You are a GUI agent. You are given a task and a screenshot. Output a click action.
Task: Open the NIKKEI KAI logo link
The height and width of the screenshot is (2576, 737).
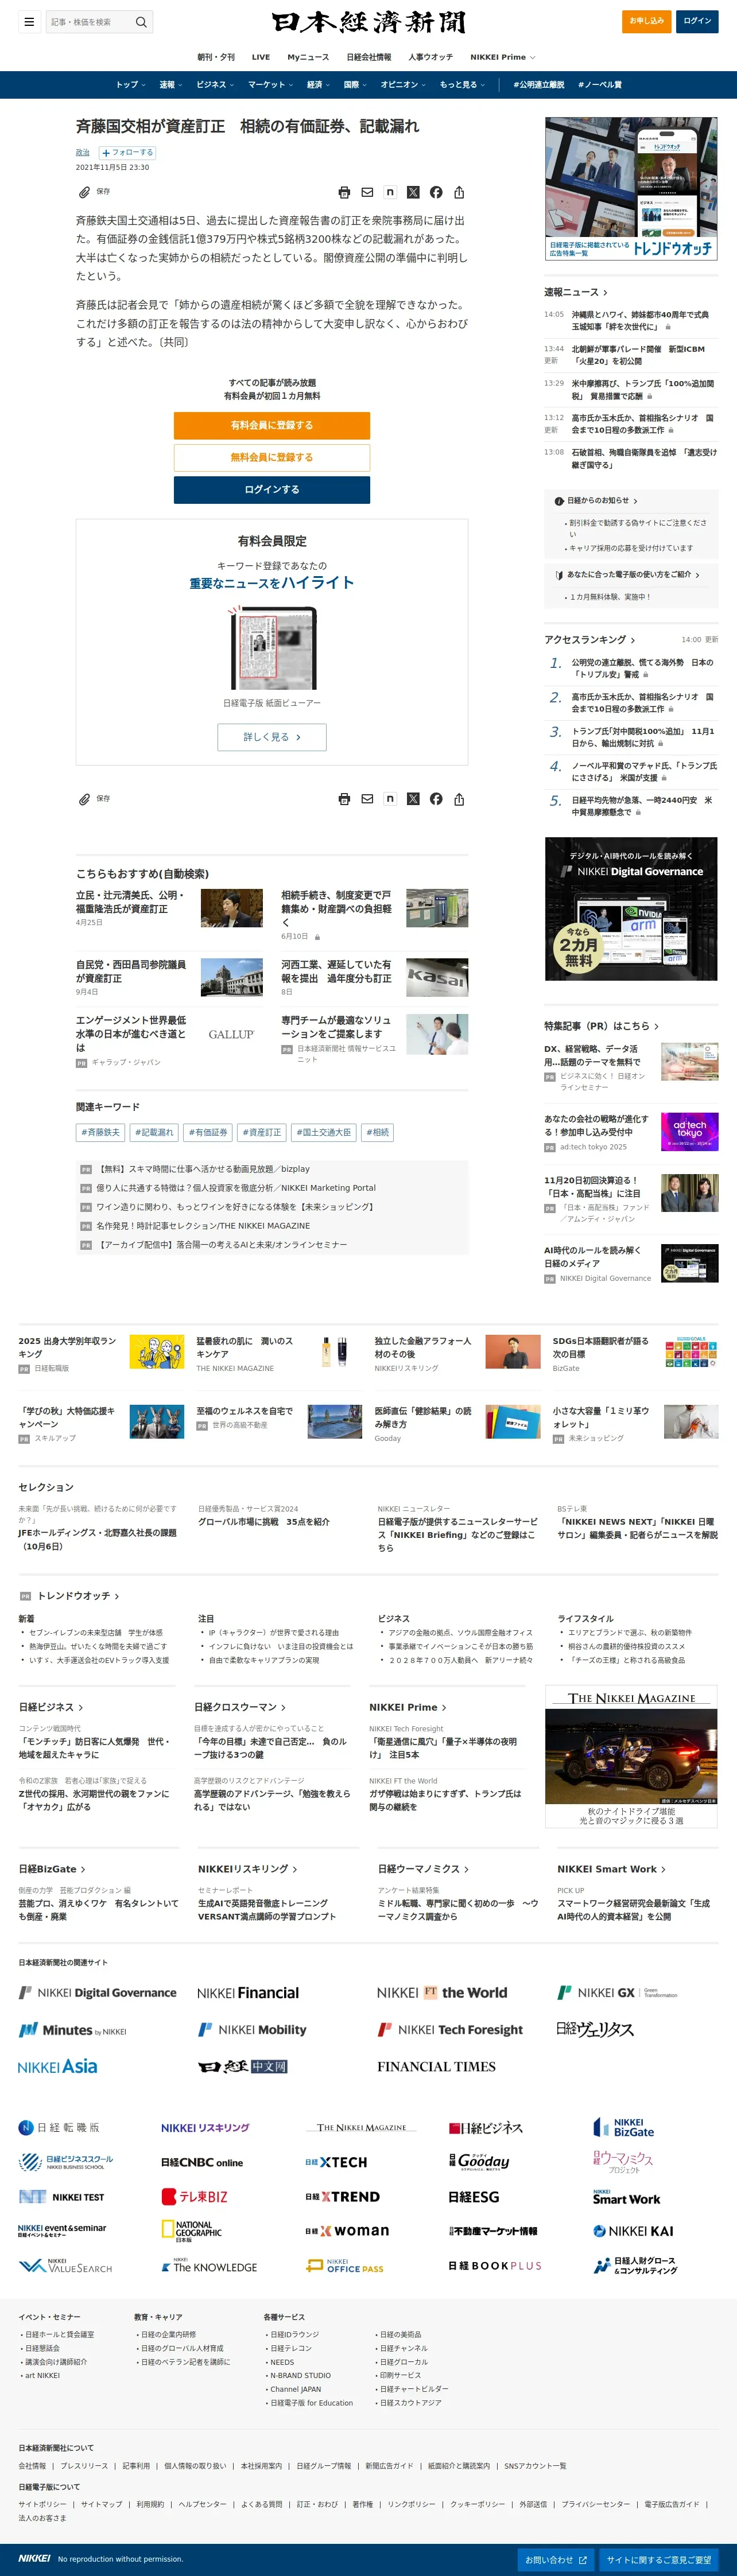[634, 2230]
